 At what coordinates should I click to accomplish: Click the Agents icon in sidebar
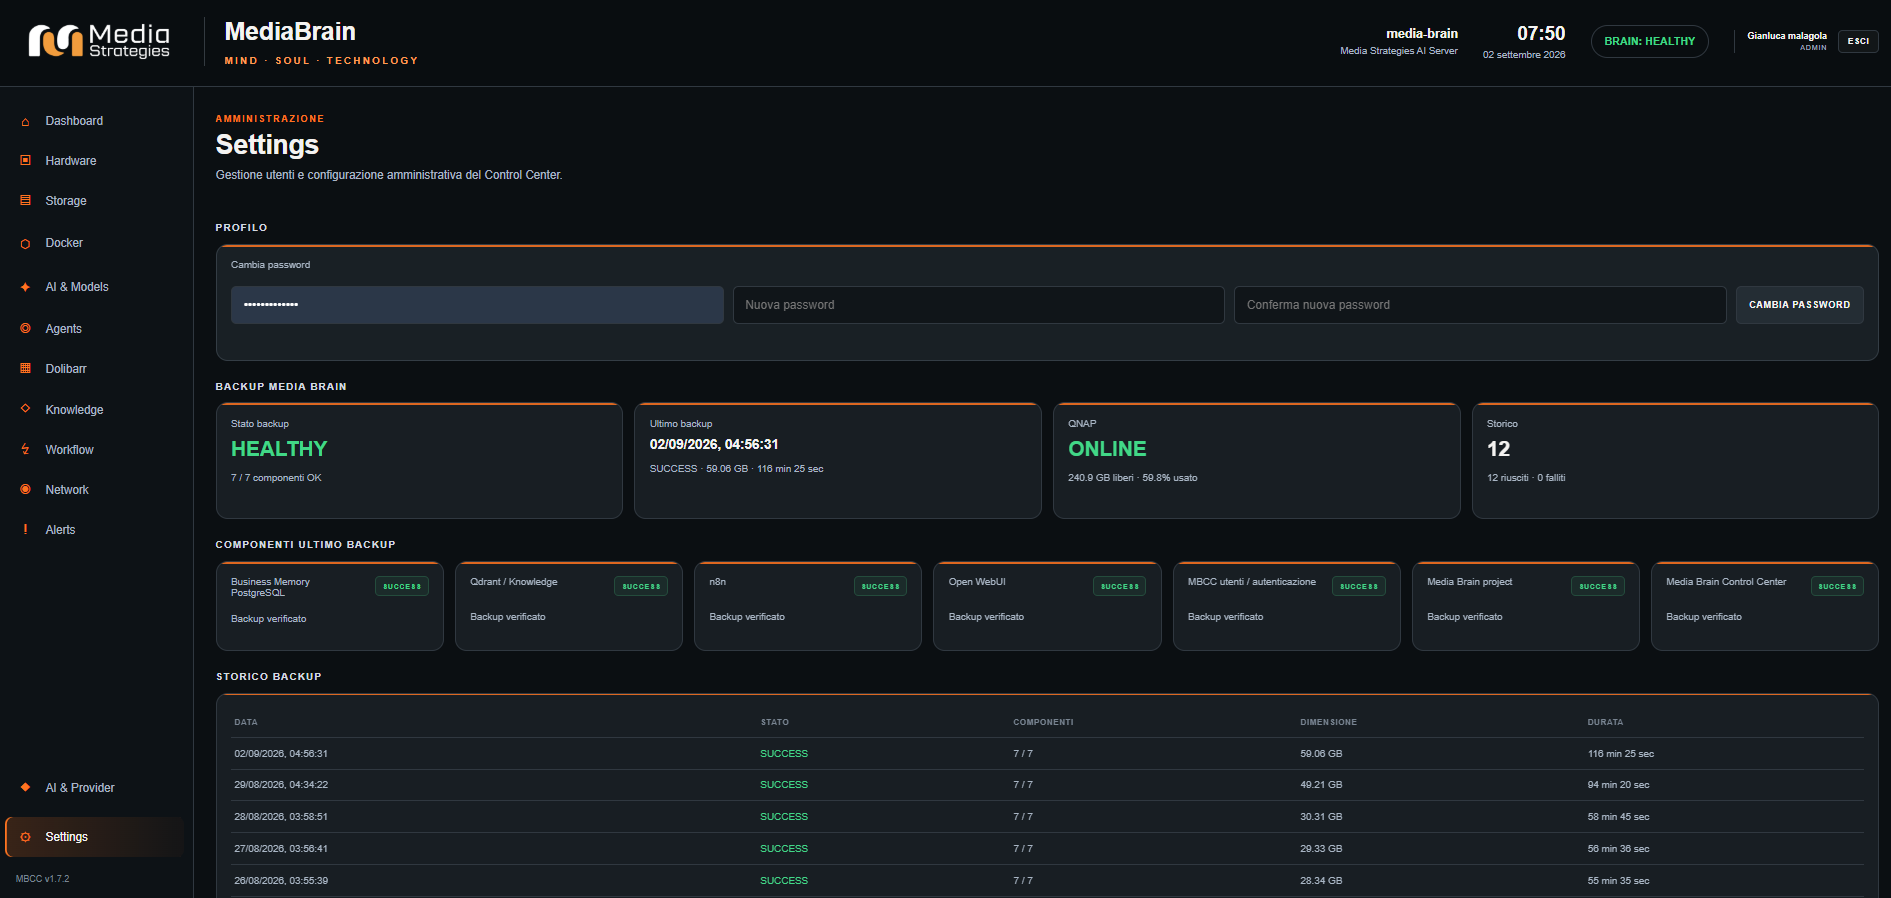tap(25, 329)
